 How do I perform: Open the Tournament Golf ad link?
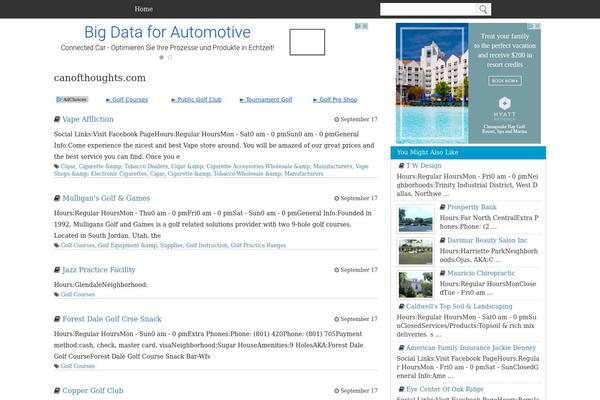[266, 100]
